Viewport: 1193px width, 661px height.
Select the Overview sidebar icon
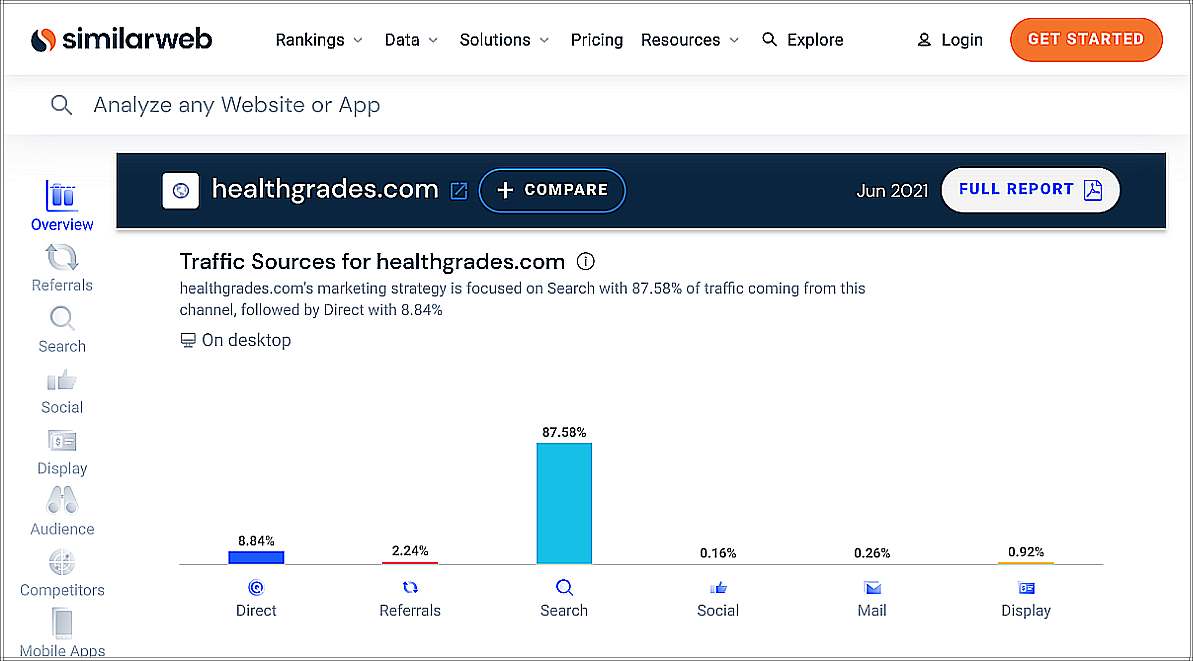coord(62,196)
